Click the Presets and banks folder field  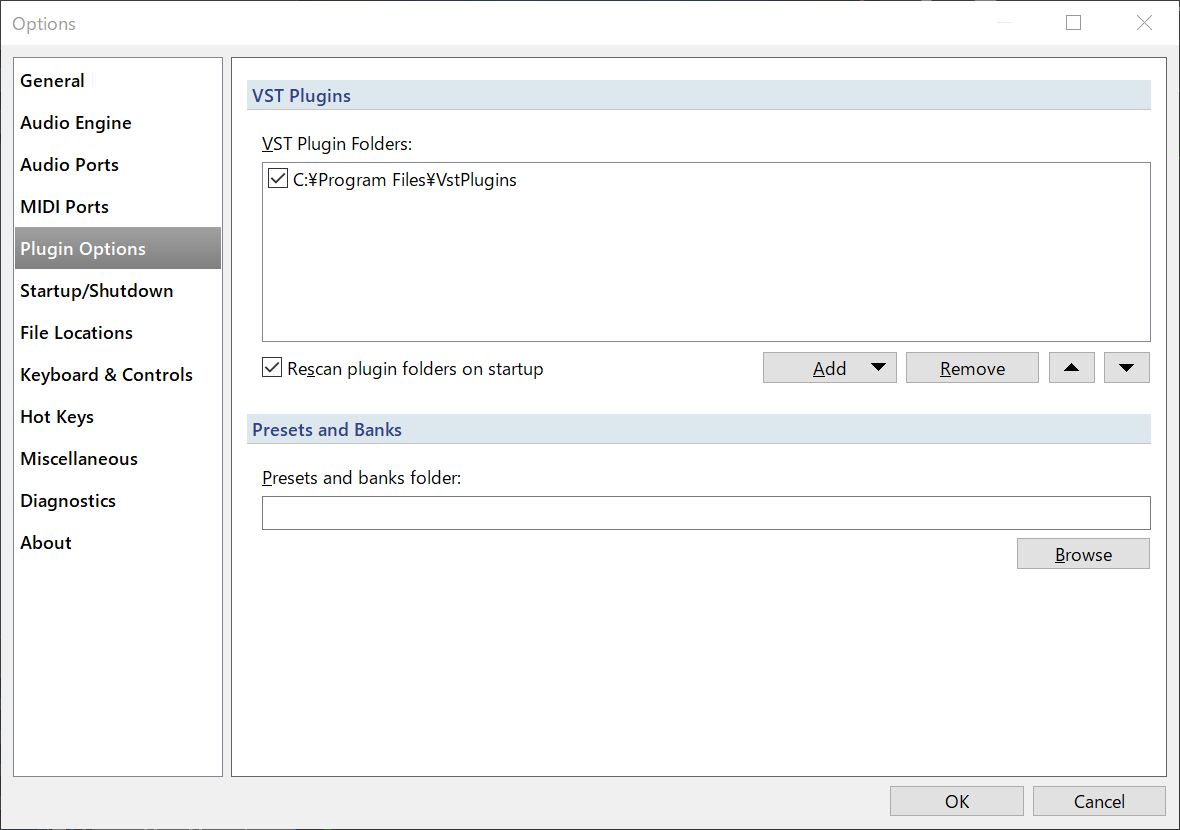(x=705, y=513)
